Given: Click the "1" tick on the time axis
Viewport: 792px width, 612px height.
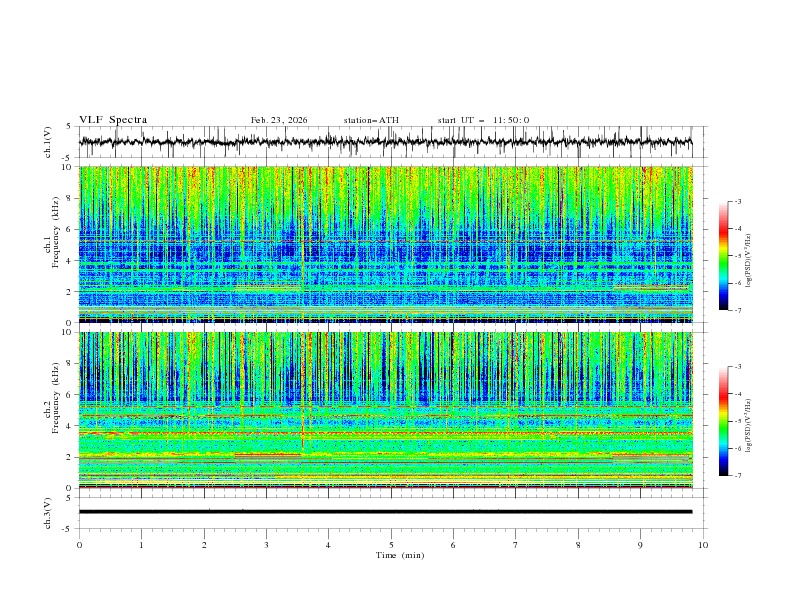Looking at the screenshot, I should click(141, 545).
